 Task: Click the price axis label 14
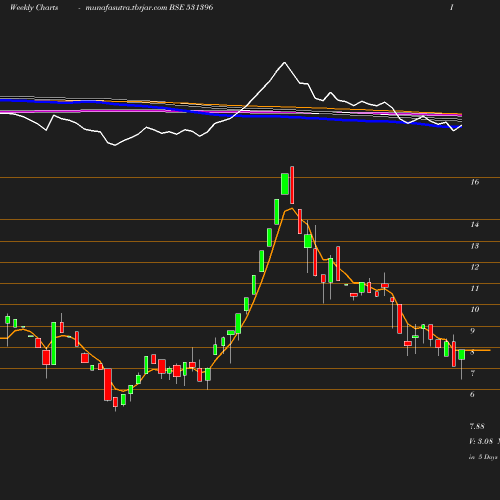475,225
